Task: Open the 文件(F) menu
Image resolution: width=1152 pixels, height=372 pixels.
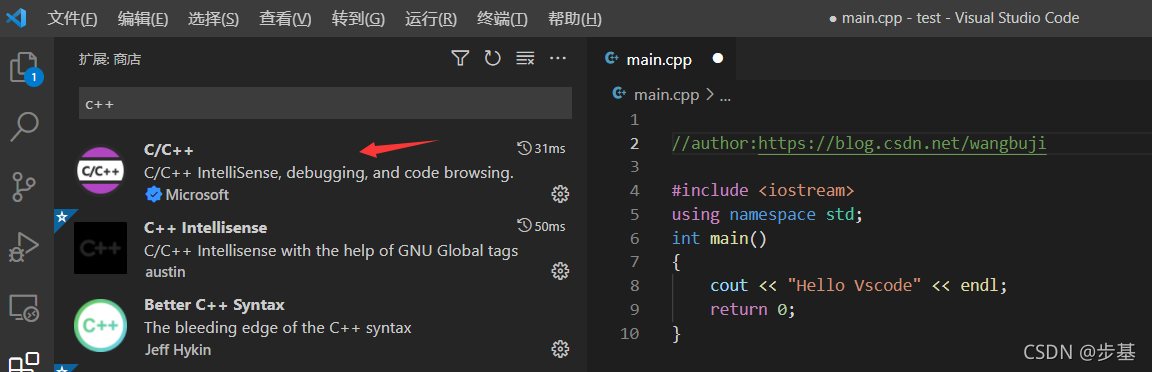Action: coord(72,19)
